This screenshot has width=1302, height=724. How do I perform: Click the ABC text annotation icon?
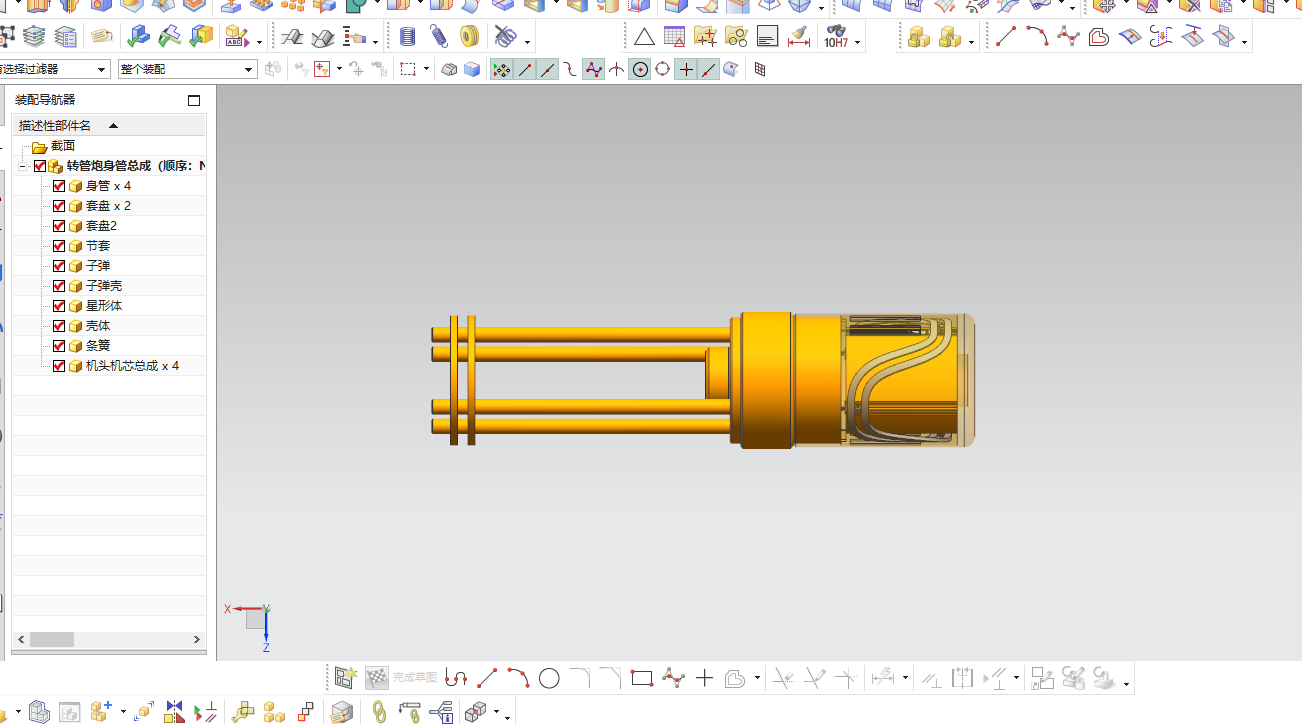[236, 38]
